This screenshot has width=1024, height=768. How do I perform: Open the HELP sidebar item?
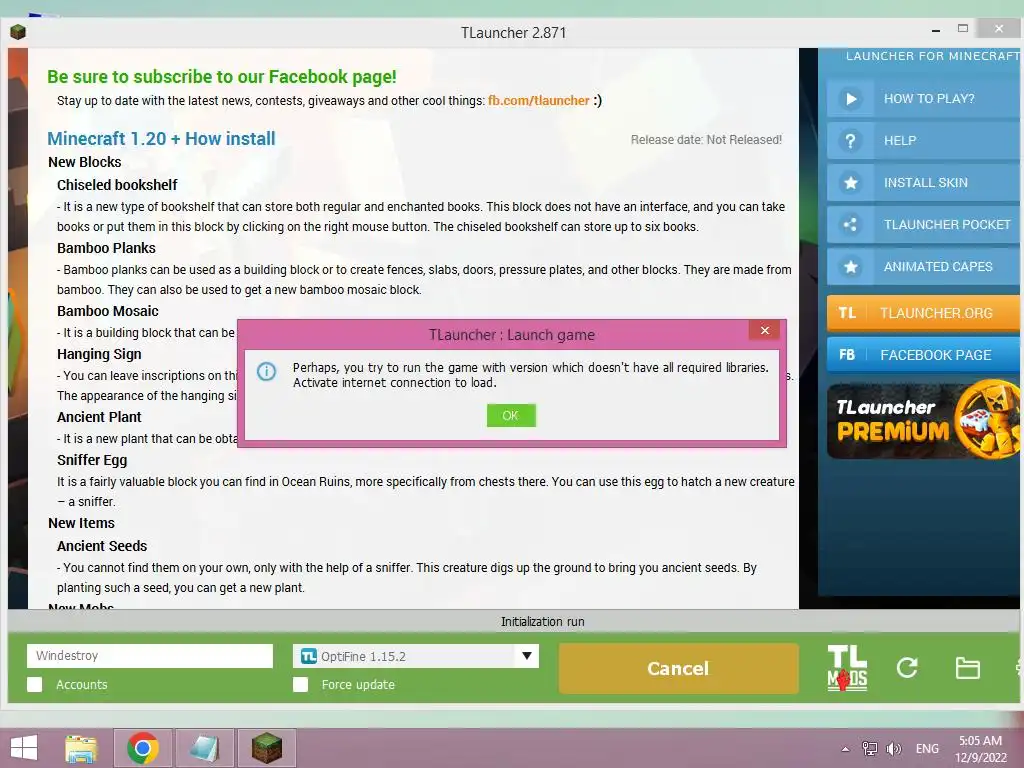coord(923,140)
